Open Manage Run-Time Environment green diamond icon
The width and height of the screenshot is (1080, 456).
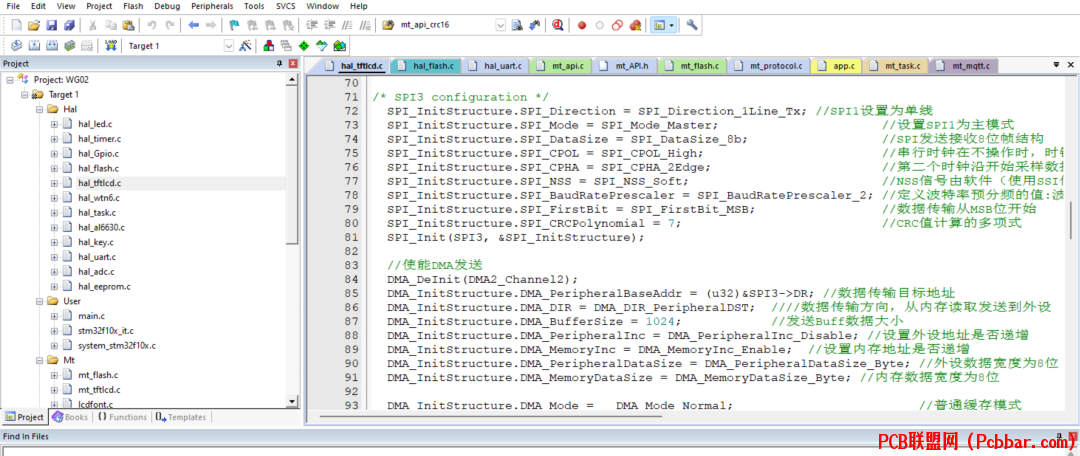(304, 46)
